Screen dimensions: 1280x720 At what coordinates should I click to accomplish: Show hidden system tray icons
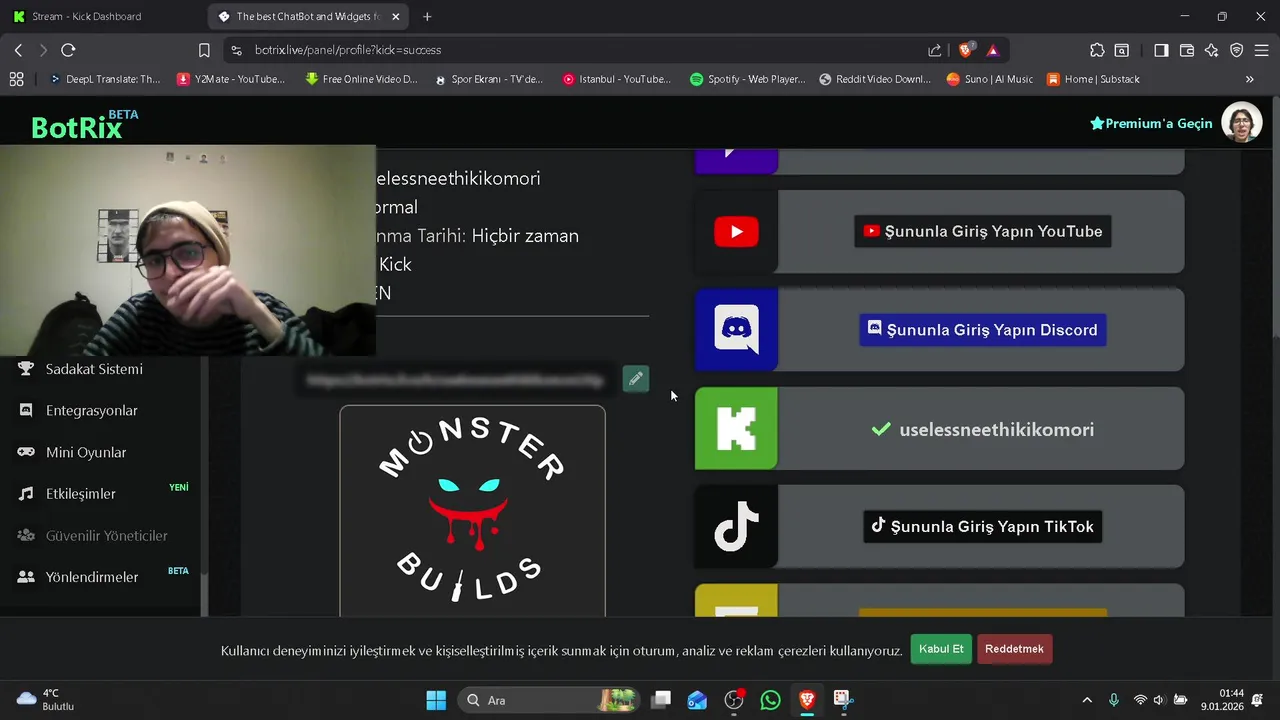(x=1087, y=700)
